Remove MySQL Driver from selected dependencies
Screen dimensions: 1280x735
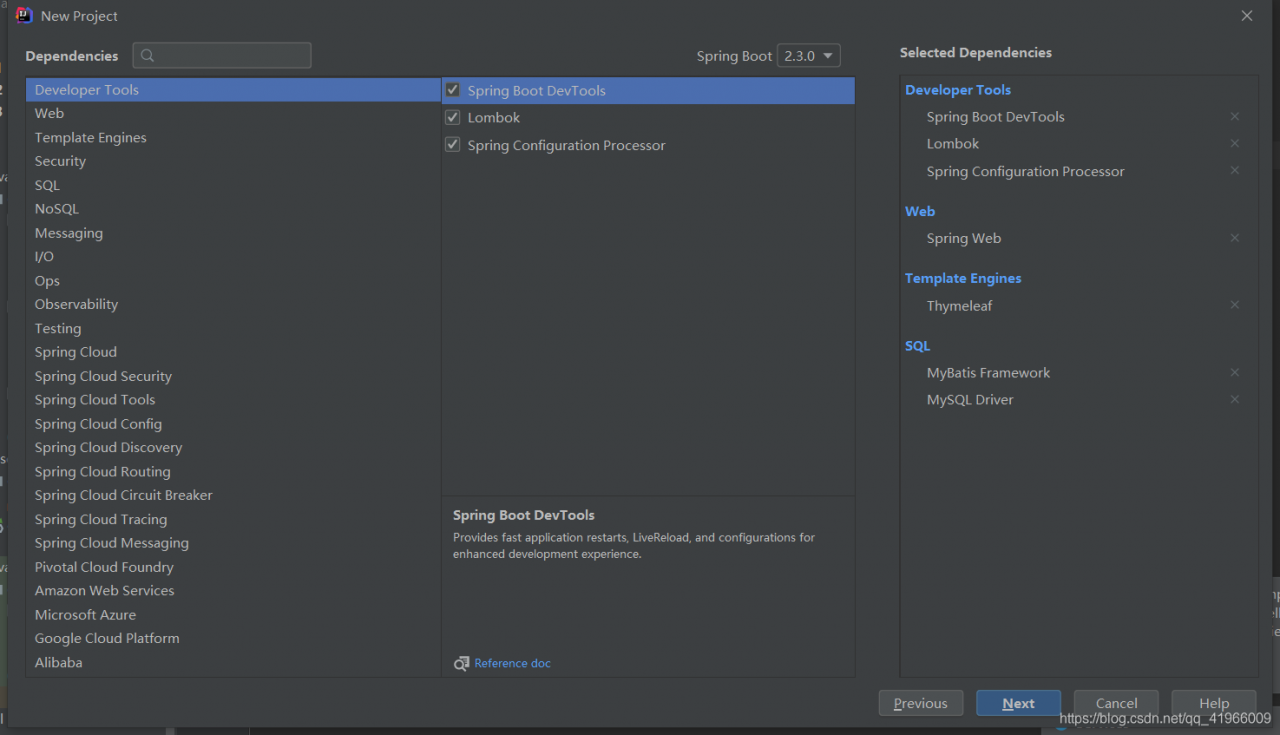1235,400
